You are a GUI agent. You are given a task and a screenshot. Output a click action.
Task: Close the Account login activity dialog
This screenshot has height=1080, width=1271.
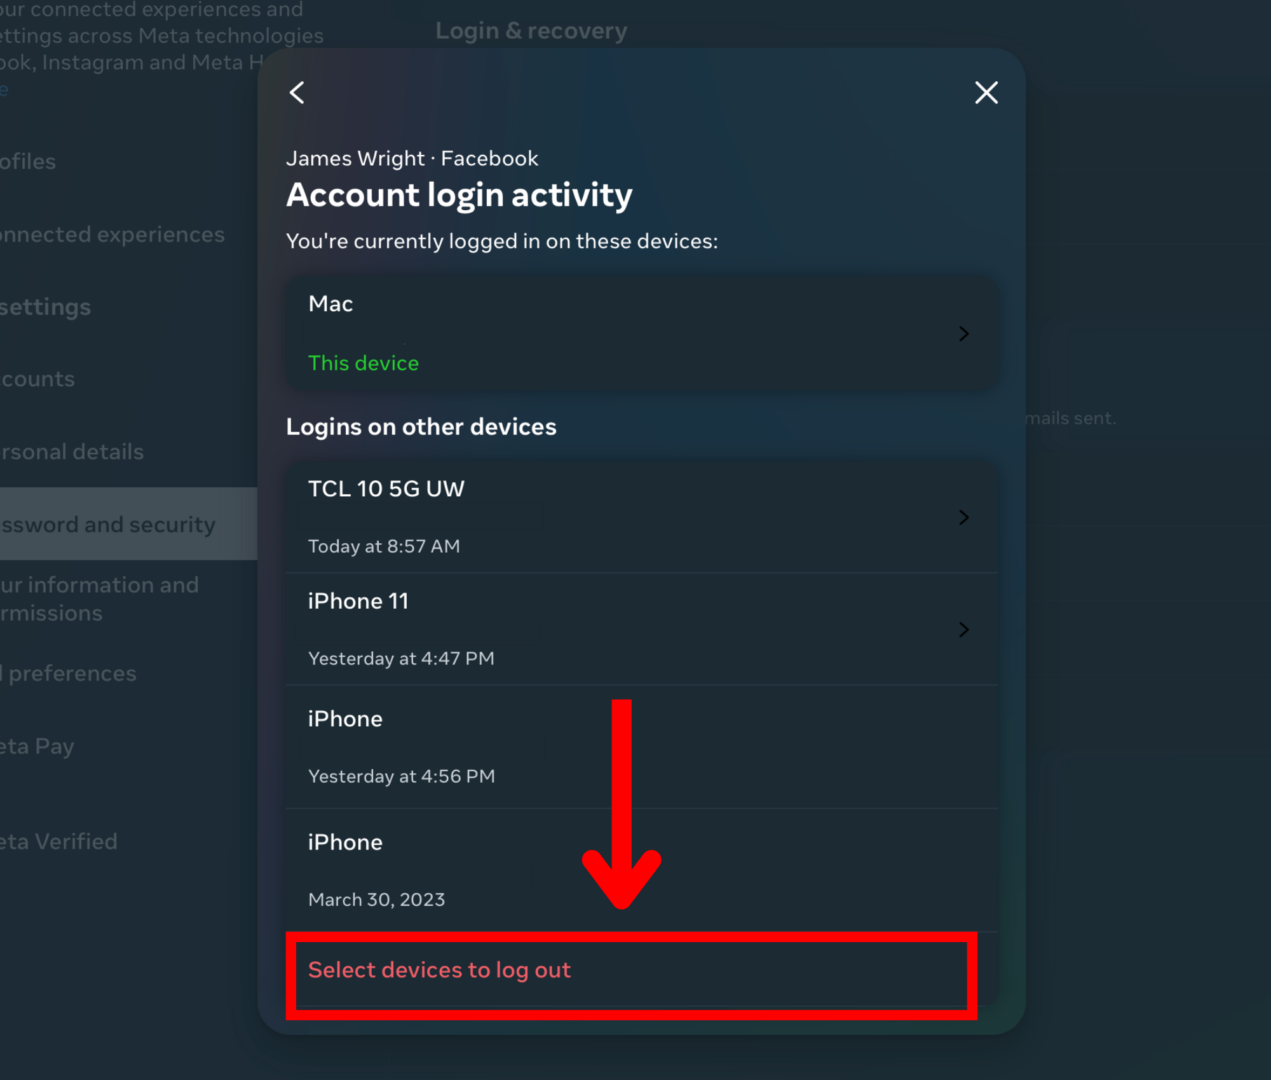point(986,92)
